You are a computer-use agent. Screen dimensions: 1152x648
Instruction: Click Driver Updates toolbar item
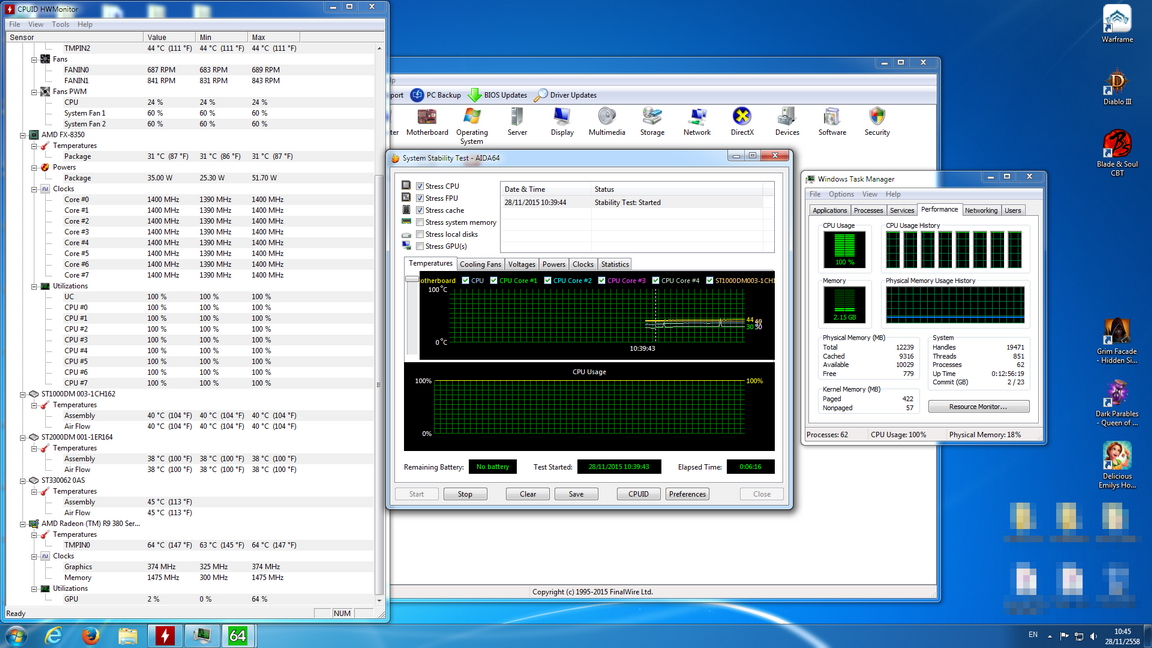[565, 95]
